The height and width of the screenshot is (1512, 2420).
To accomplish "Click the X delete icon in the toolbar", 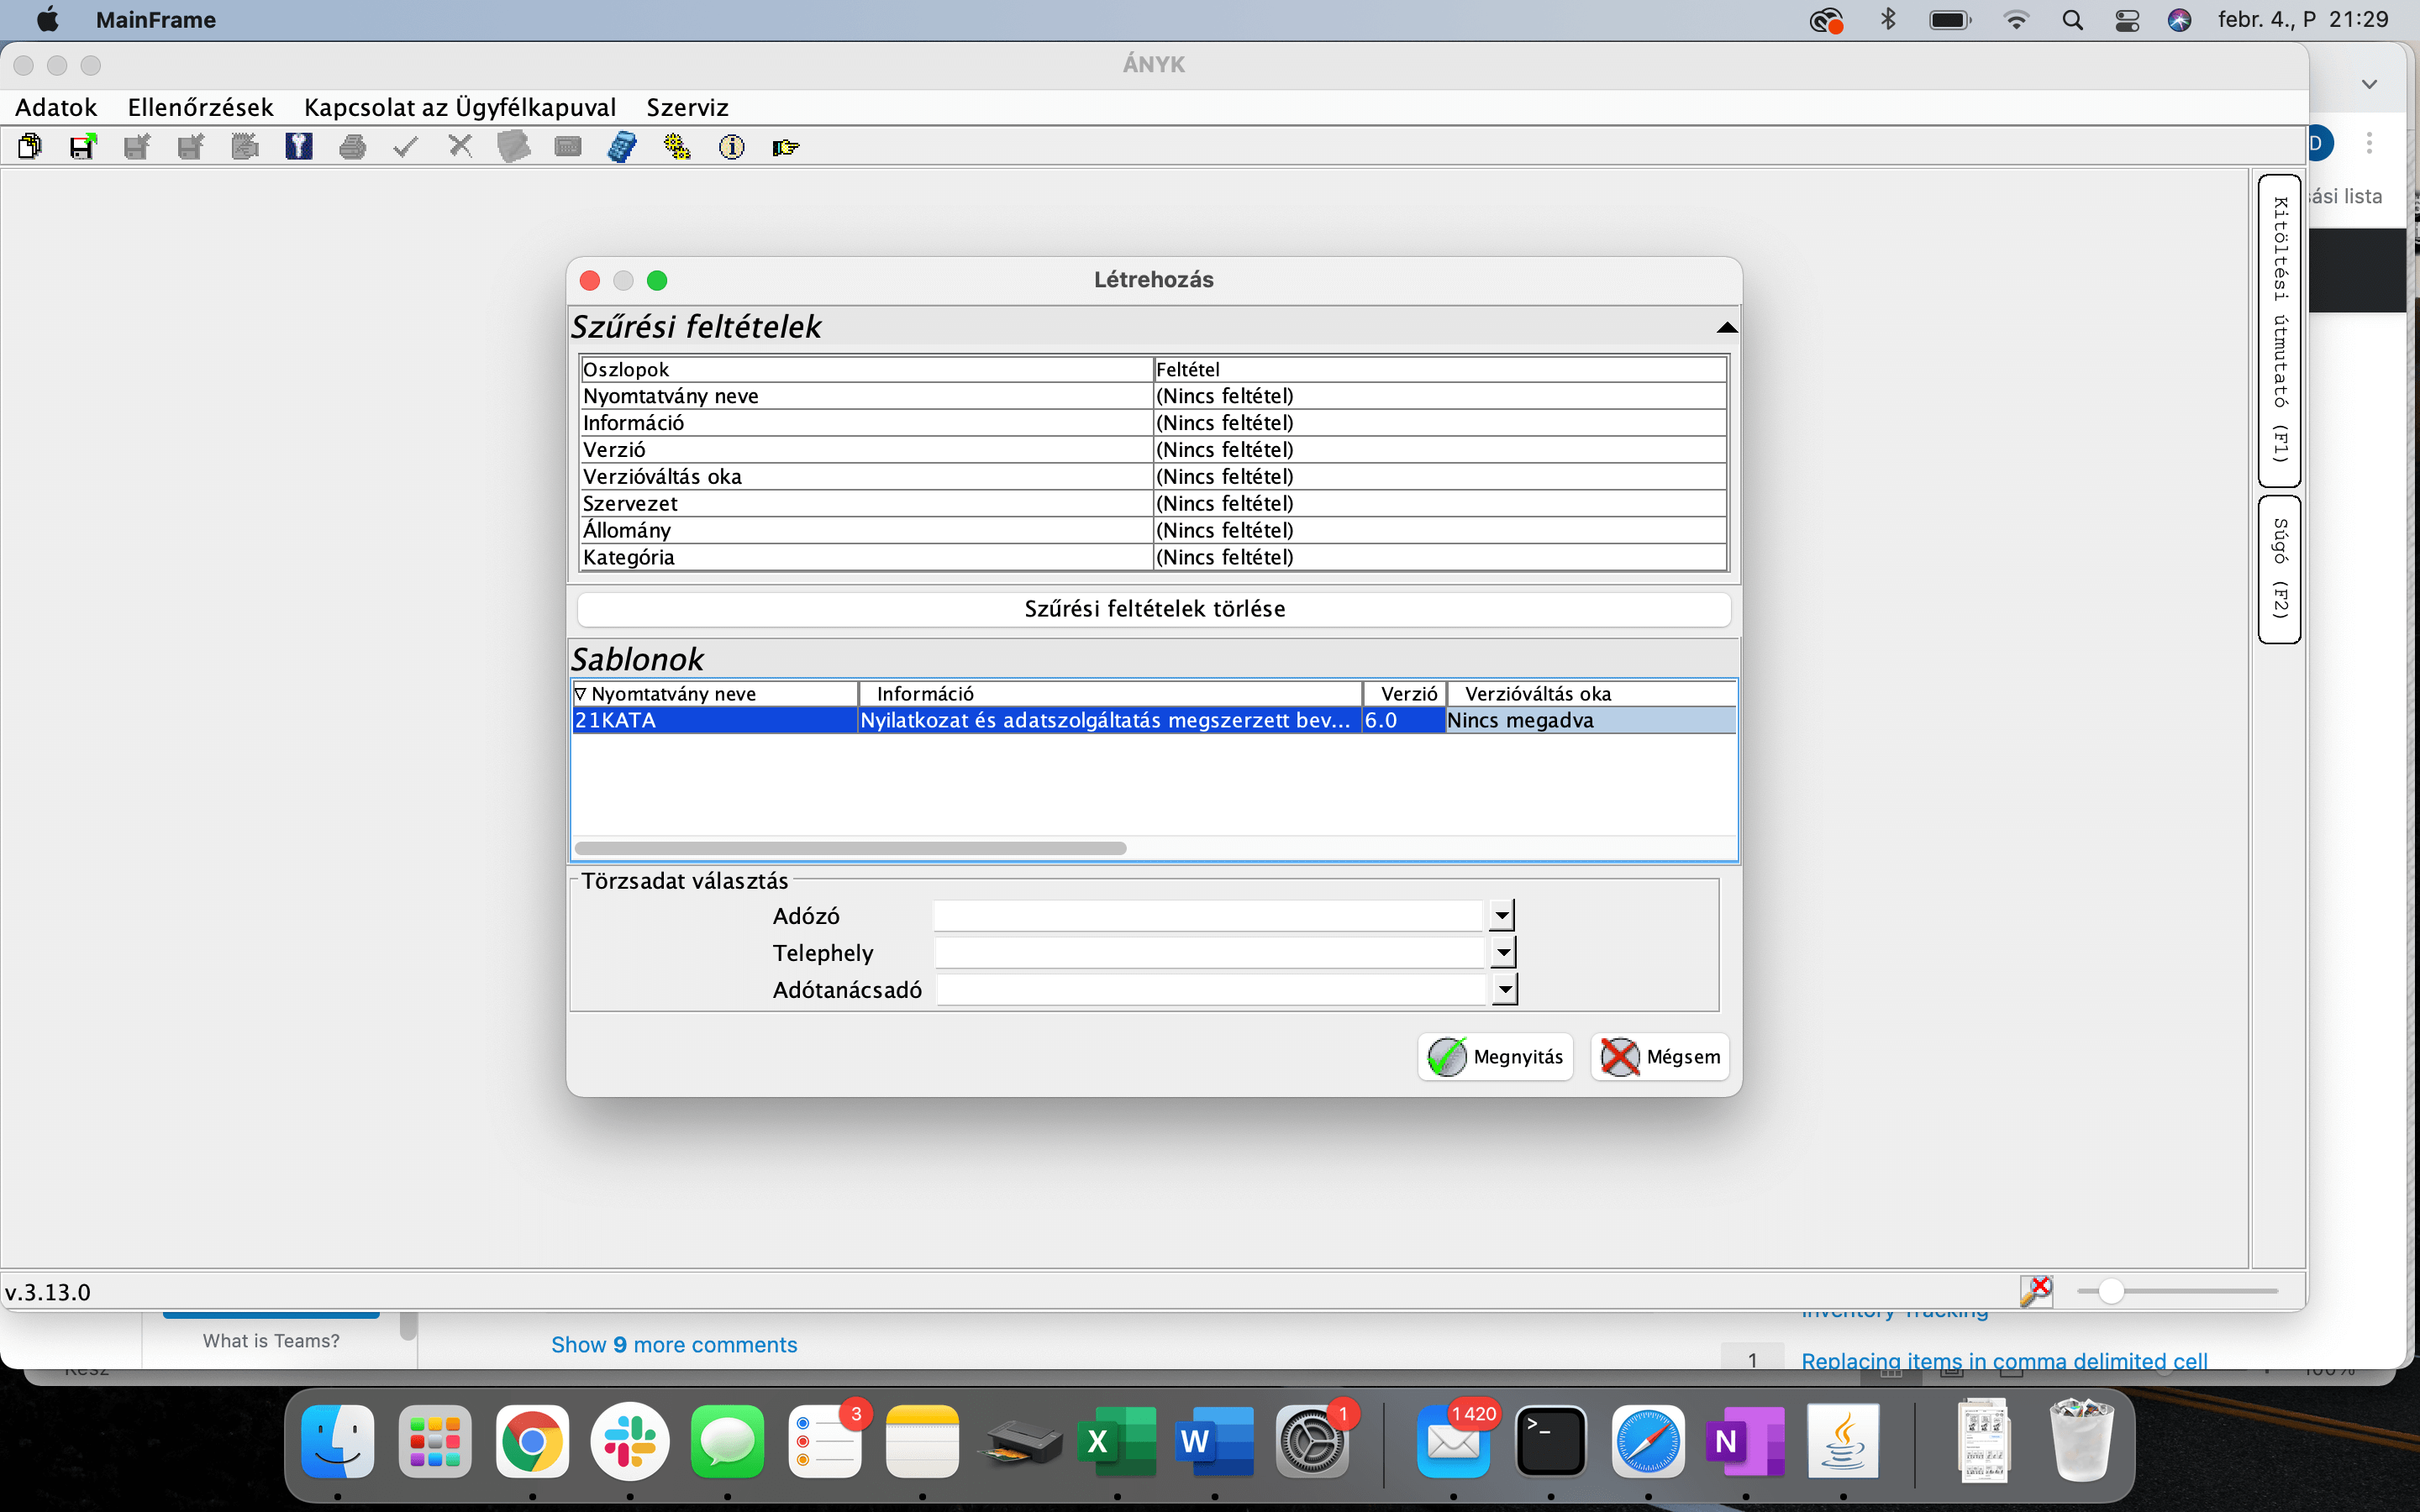I will (x=460, y=147).
